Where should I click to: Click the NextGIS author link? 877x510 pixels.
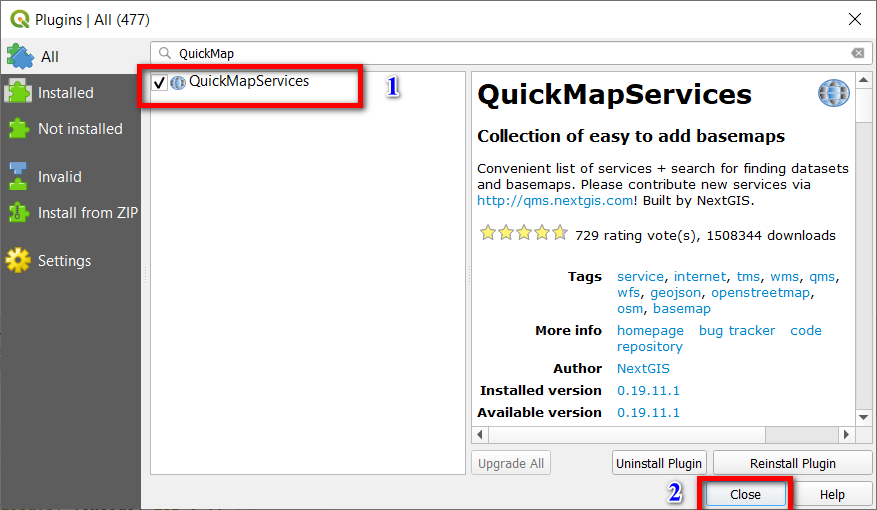[x=643, y=369]
